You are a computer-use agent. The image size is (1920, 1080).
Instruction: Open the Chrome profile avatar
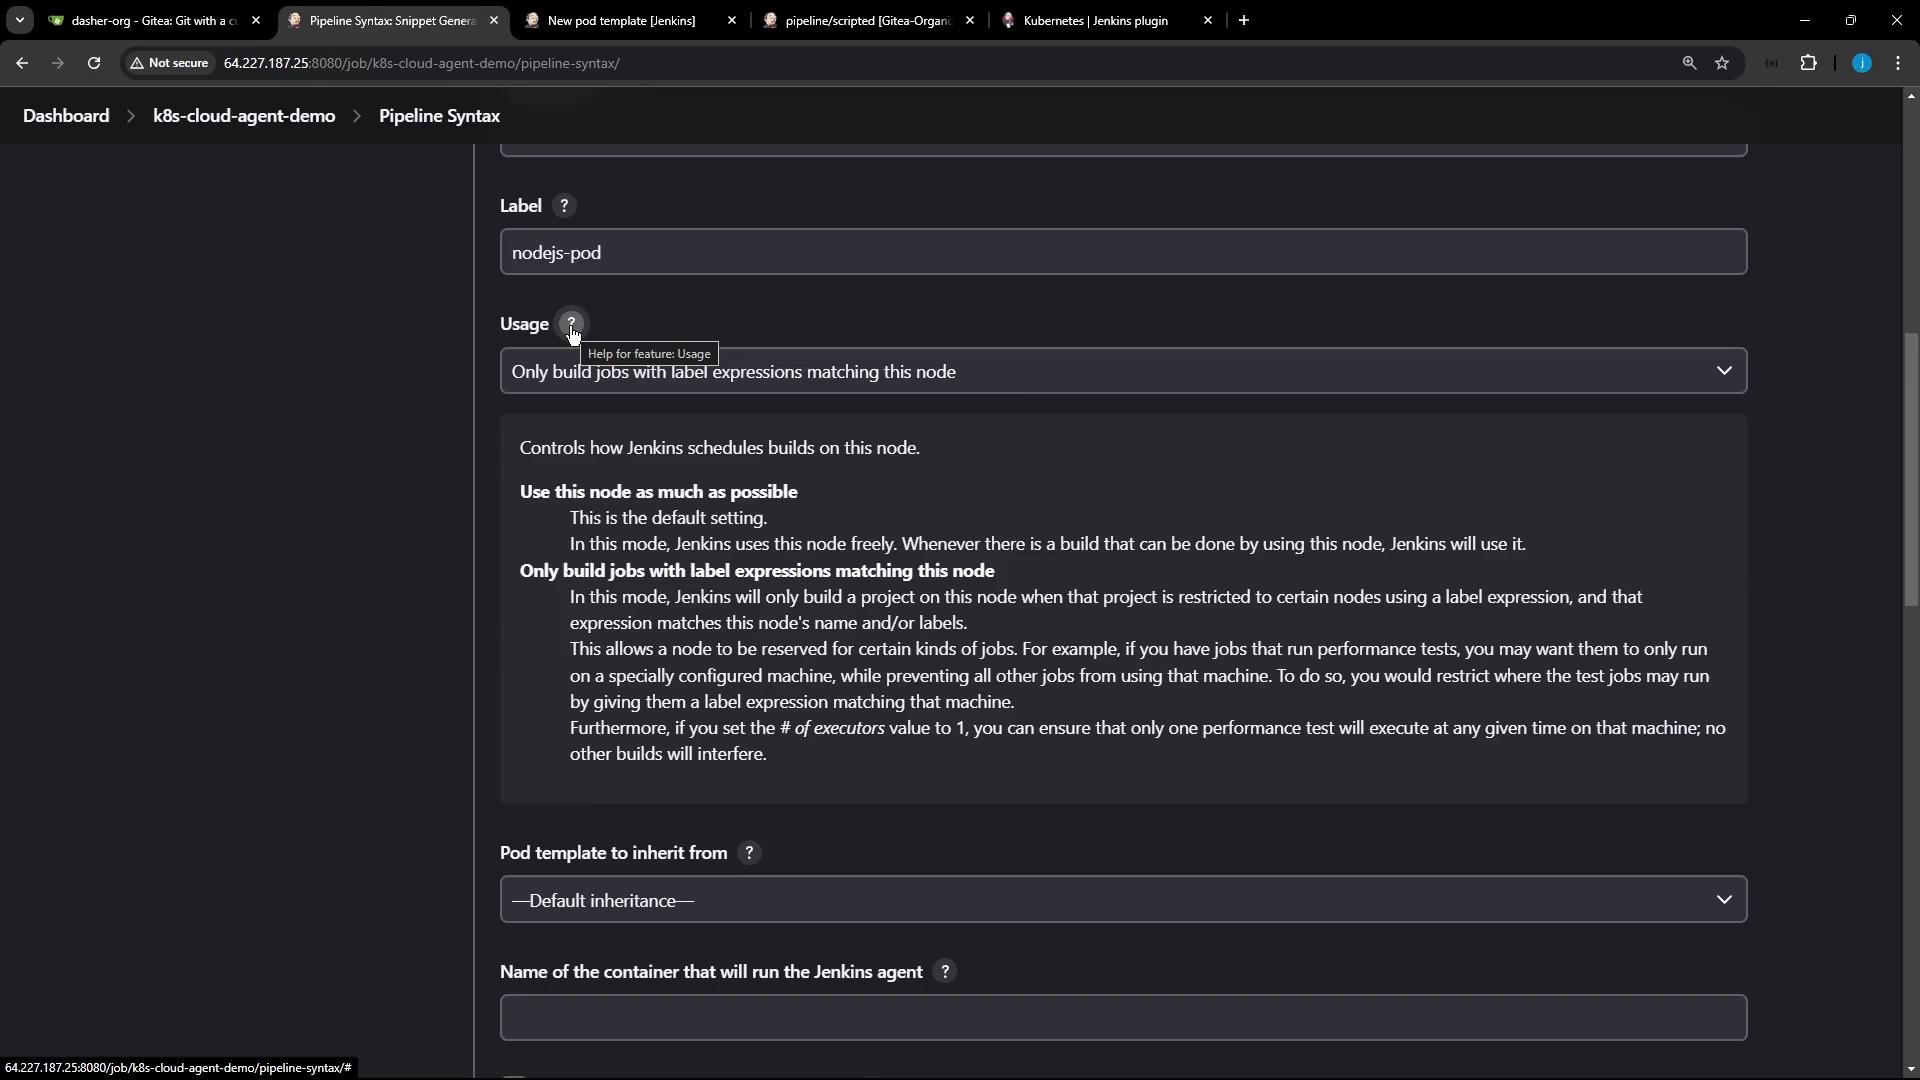click(1861, 63)
